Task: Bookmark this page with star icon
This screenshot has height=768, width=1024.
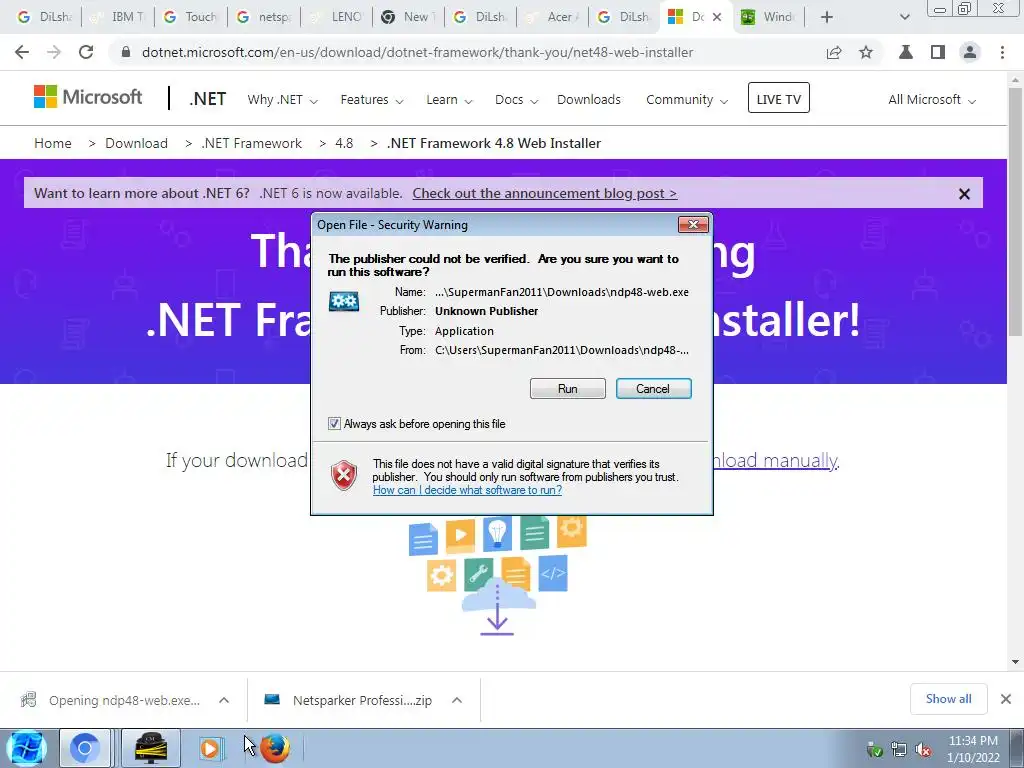Action: (866, 52)
